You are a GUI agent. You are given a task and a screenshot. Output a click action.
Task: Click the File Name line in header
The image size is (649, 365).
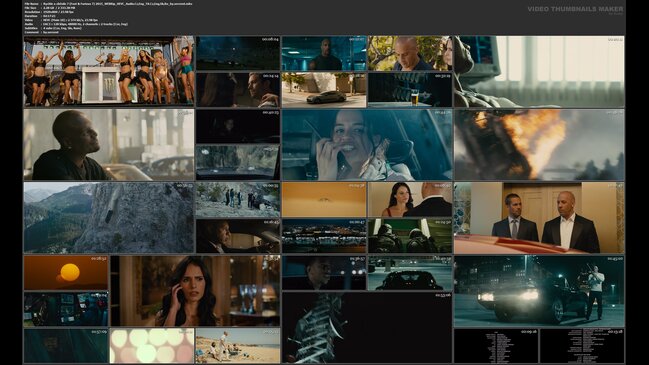coord(108,4)
